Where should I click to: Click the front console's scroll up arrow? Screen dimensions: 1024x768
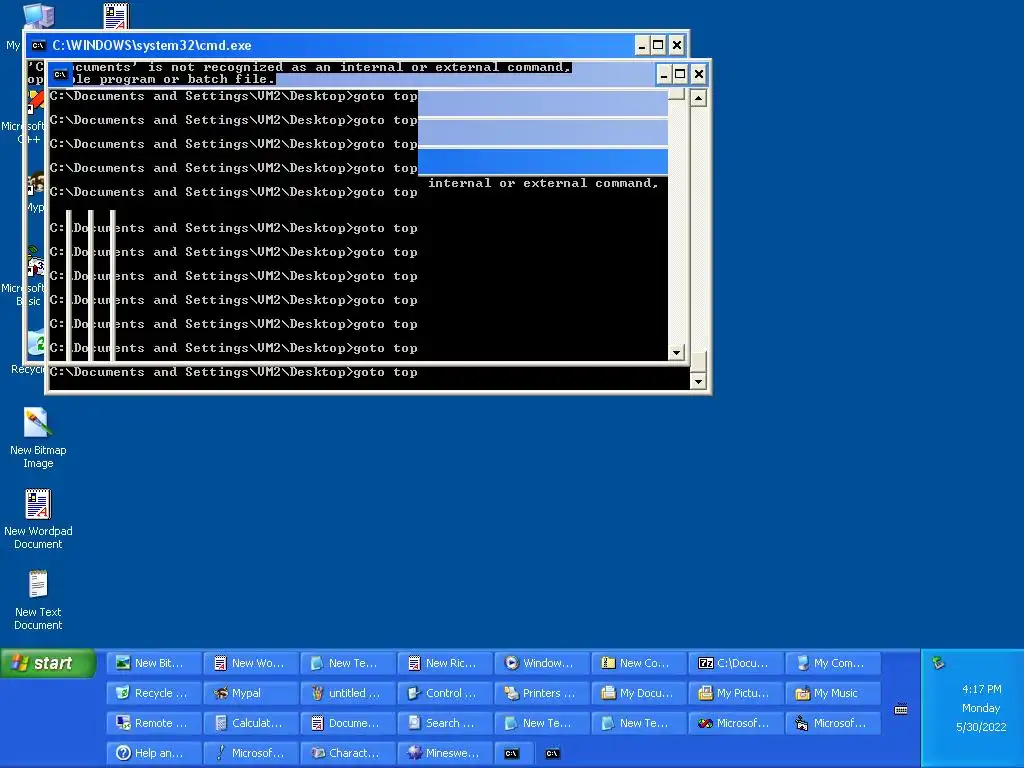698,99
